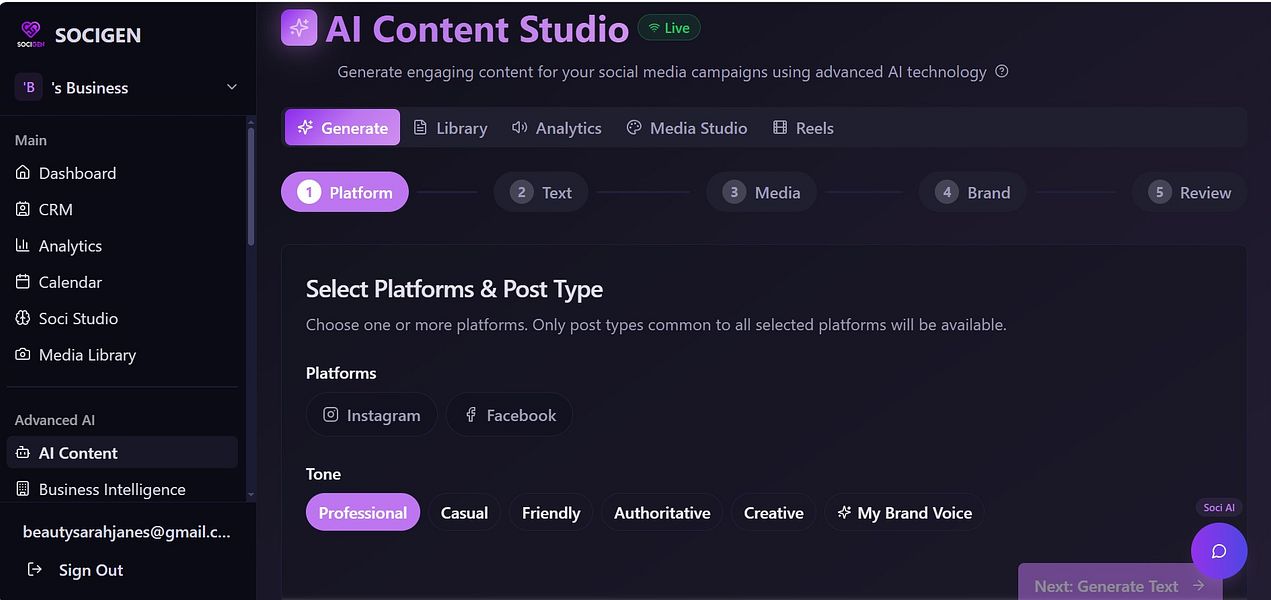This screenshot has height=600, width=1271.
Task: Choose the My Brand Voice tone
Action: coord(904,512)
